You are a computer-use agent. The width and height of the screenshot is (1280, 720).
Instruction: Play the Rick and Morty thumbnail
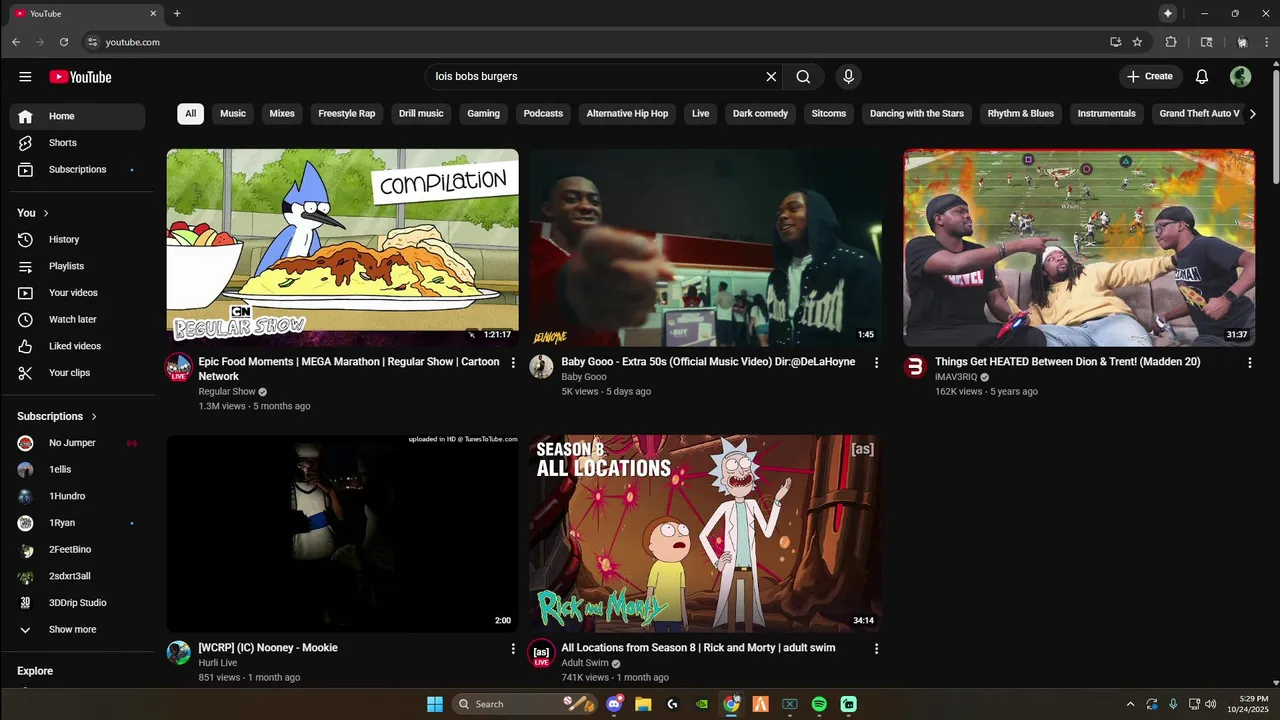[x=706, y=534]
